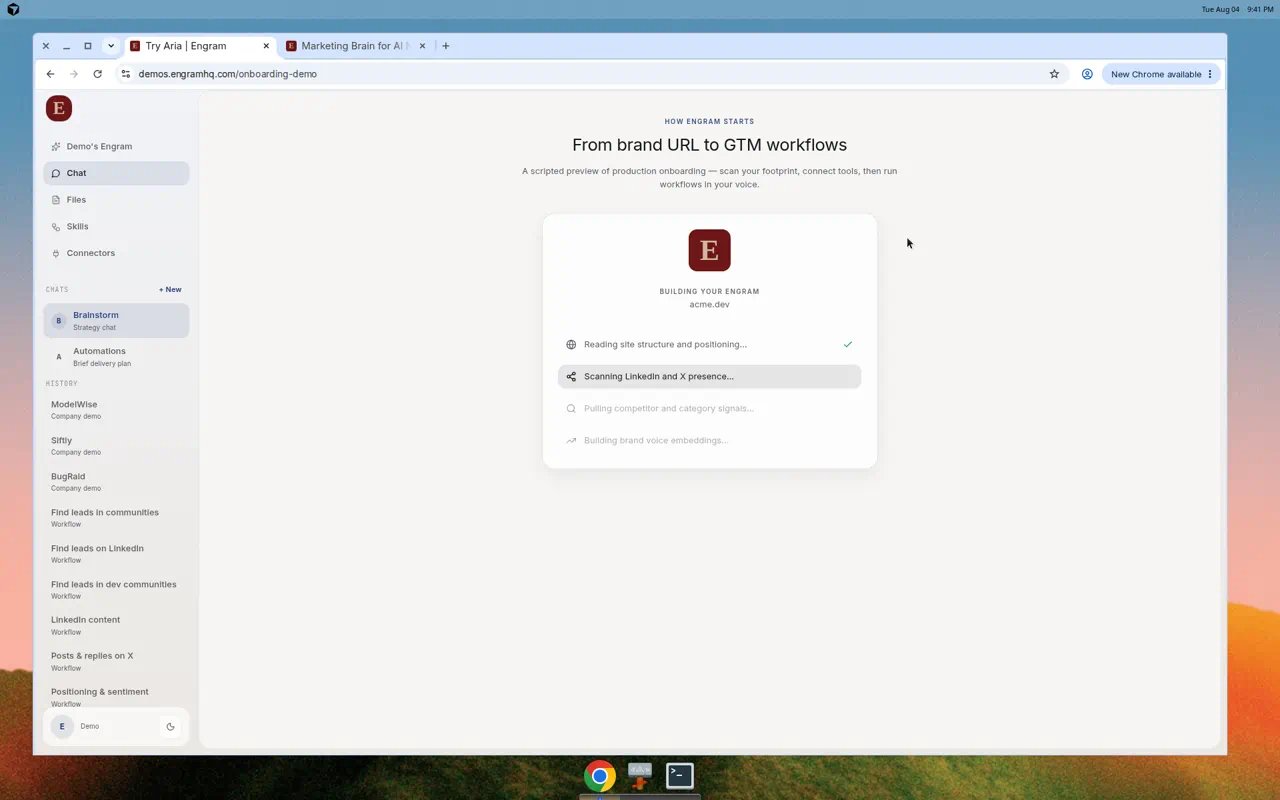
Task: Select the Automations brief delivery plan chat
Action: 116,357
